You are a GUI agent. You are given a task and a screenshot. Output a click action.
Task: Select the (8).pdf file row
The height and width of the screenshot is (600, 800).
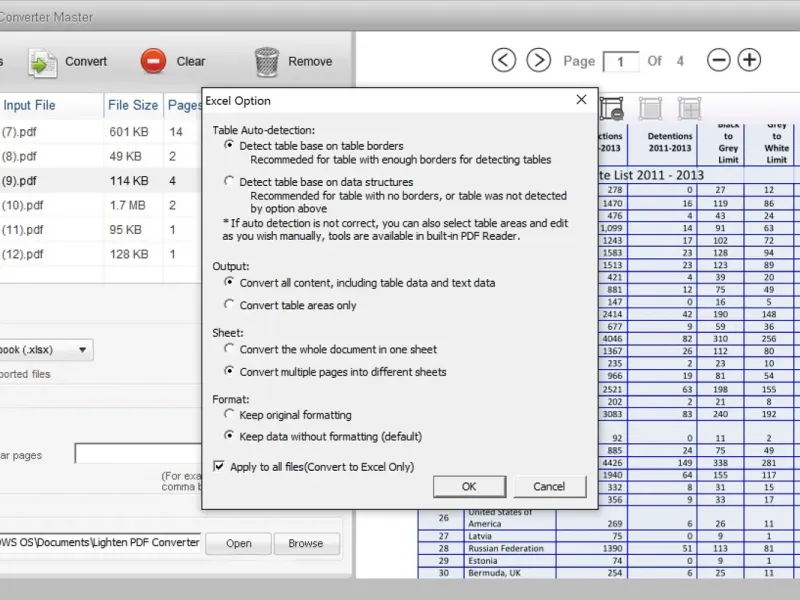pos(101,156)
